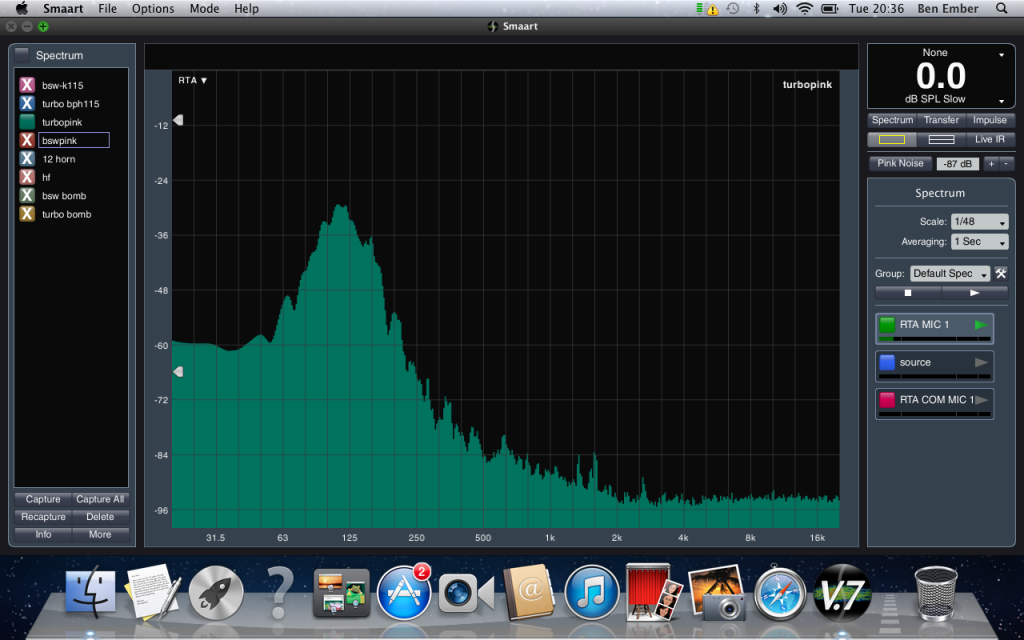Click the stop measurement square button
Screen dimensions: 1024x640
tap(908, 293)
